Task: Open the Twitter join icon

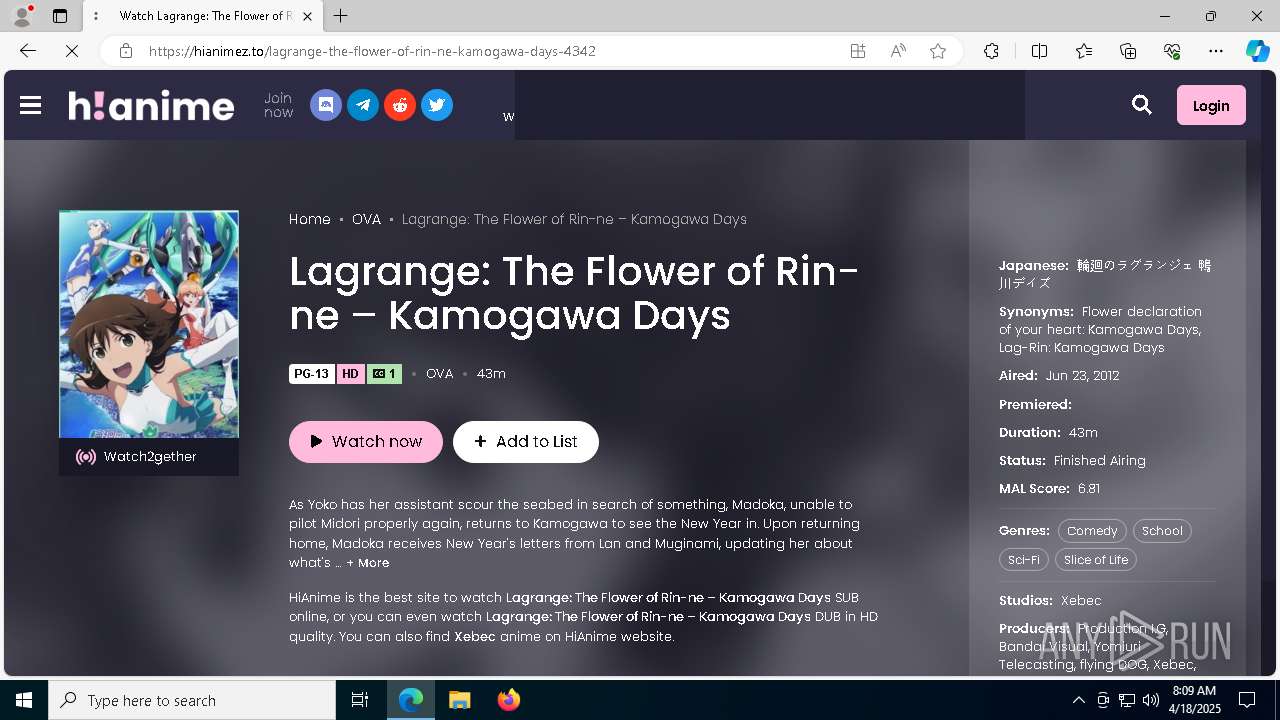Action: [436, 105]
